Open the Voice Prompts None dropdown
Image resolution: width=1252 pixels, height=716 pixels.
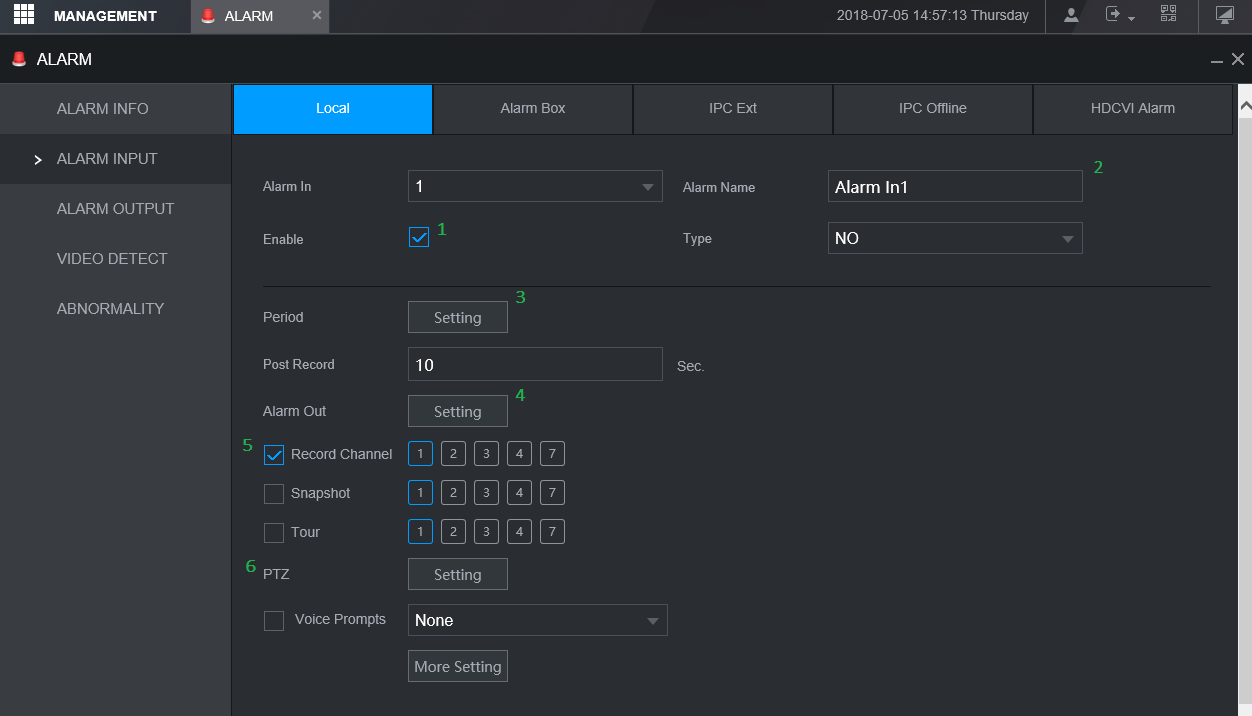(x=537, y=620)
